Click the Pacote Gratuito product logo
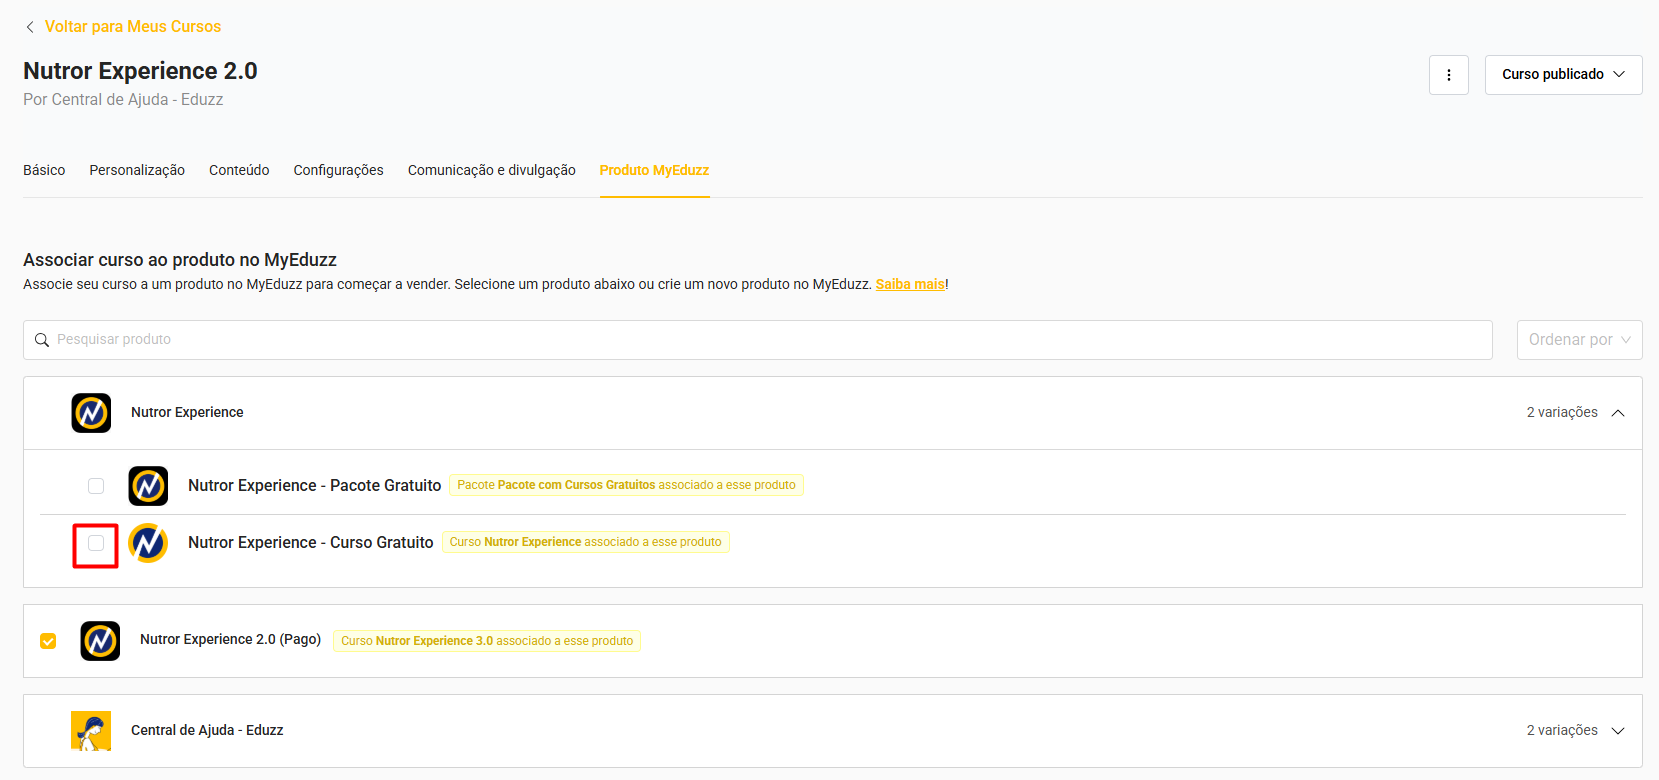The height and width of the screenshot is (780, 1659). [x=148, y=486]
